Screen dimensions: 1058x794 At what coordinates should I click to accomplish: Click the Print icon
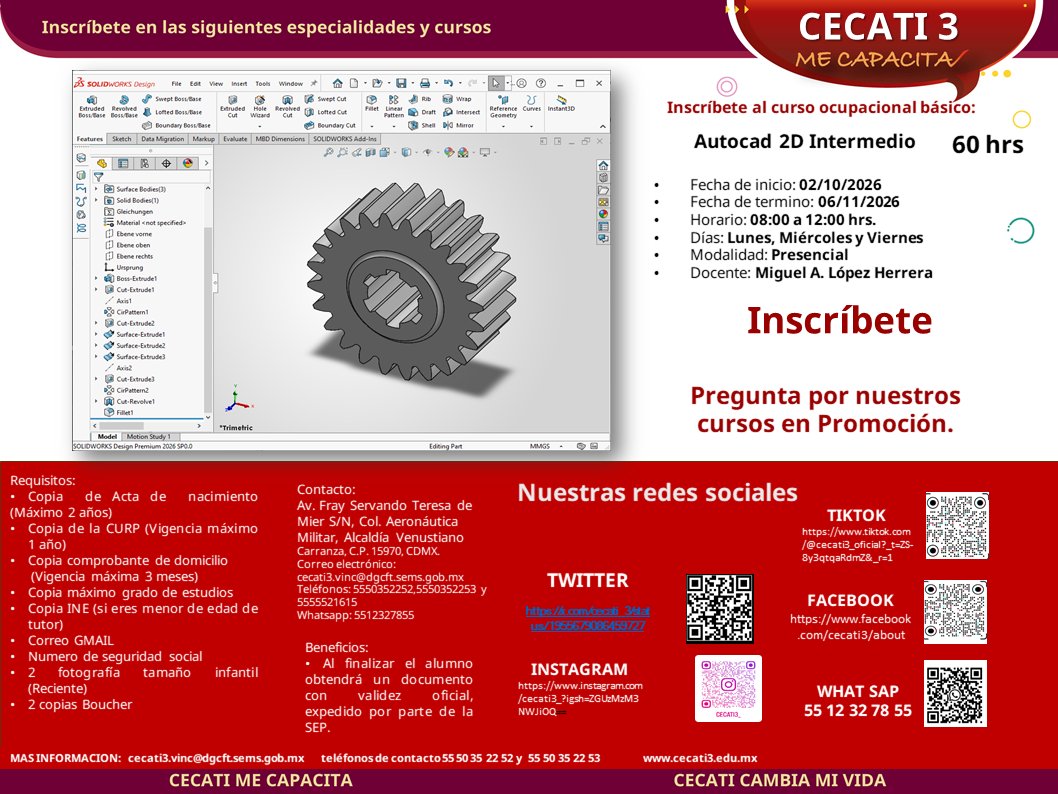click(x=424, y=83)
